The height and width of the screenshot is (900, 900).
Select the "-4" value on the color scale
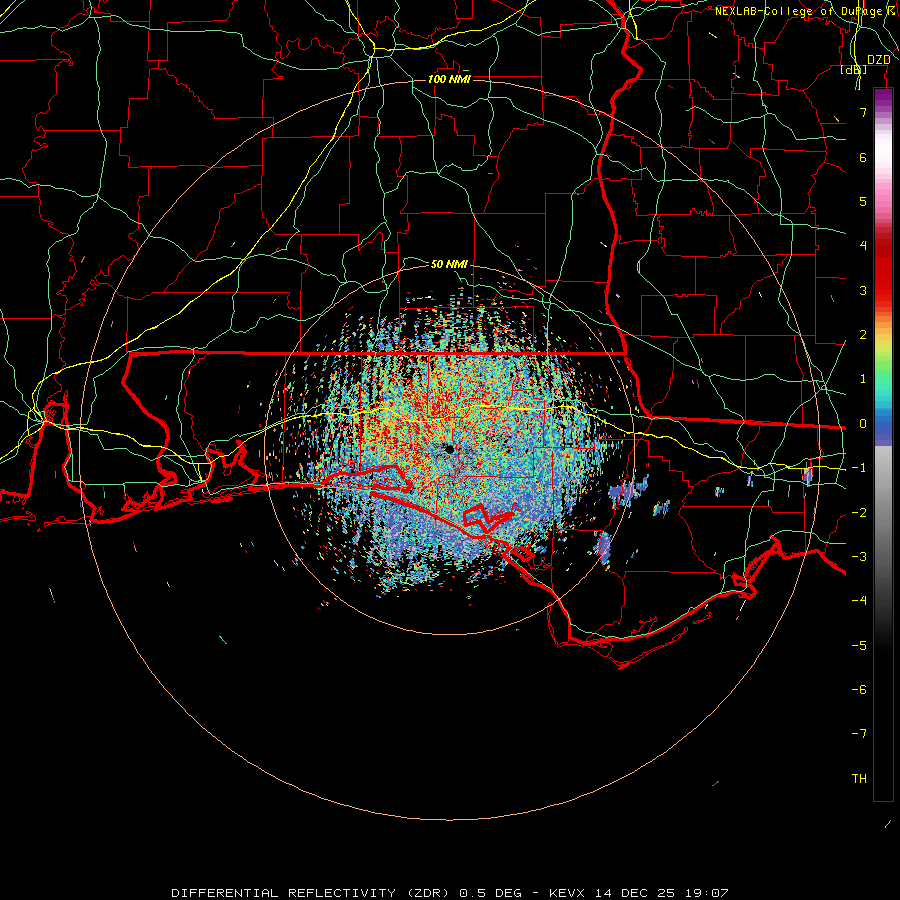pyautogui.click(x=859, y=600)
